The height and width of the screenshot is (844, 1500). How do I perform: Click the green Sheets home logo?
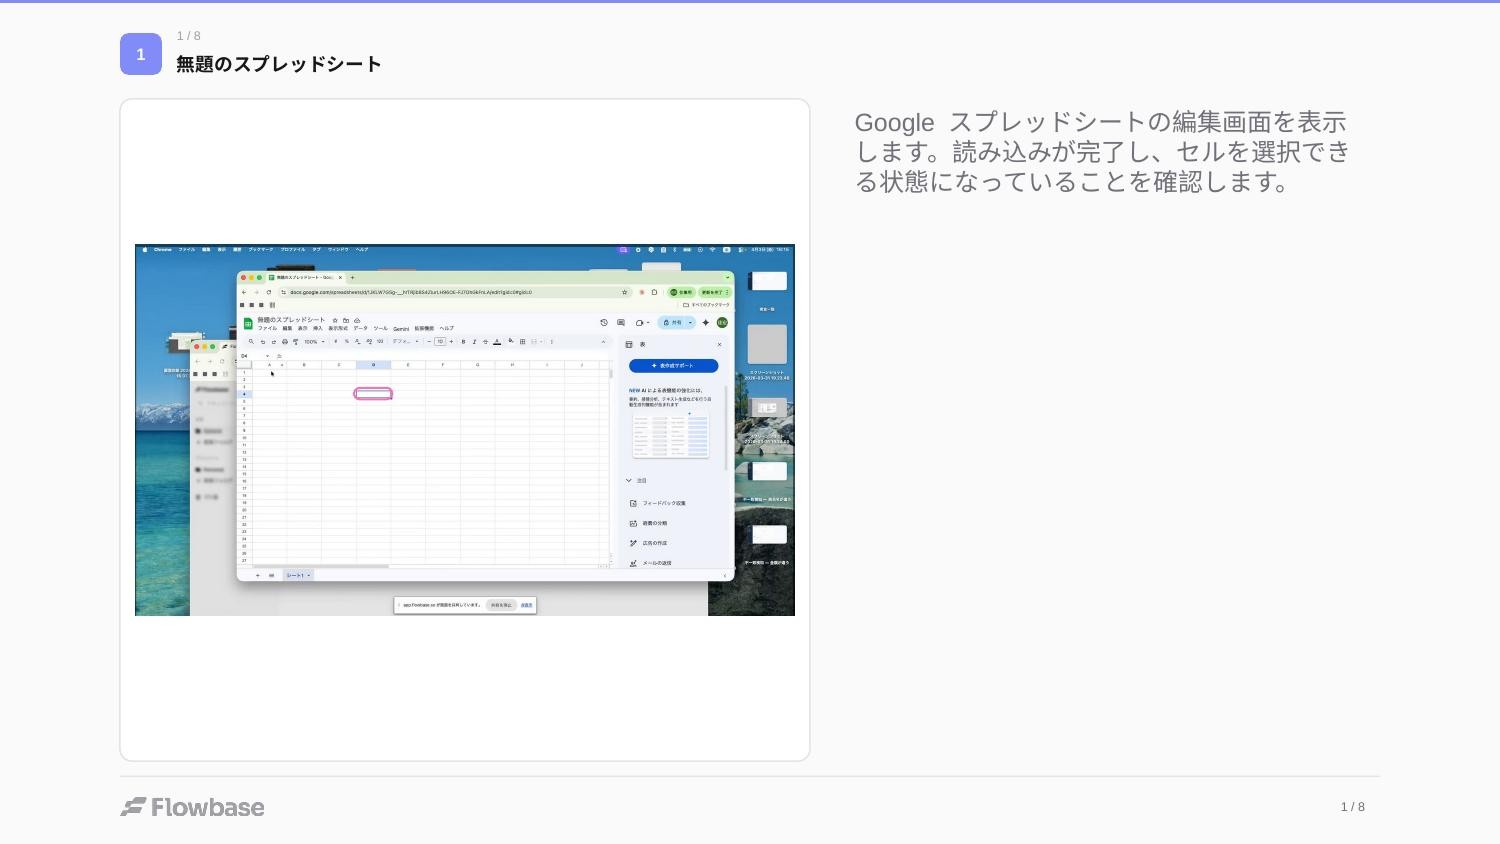[x=248, y=323]
